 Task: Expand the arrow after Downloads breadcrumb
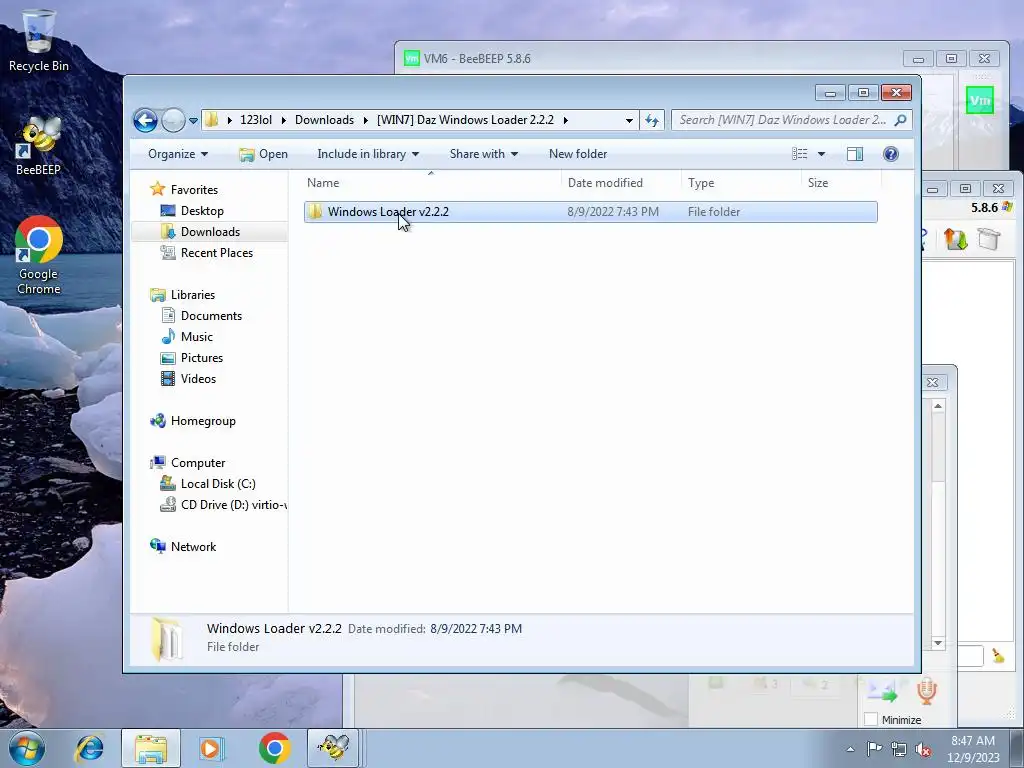(366, 120)
